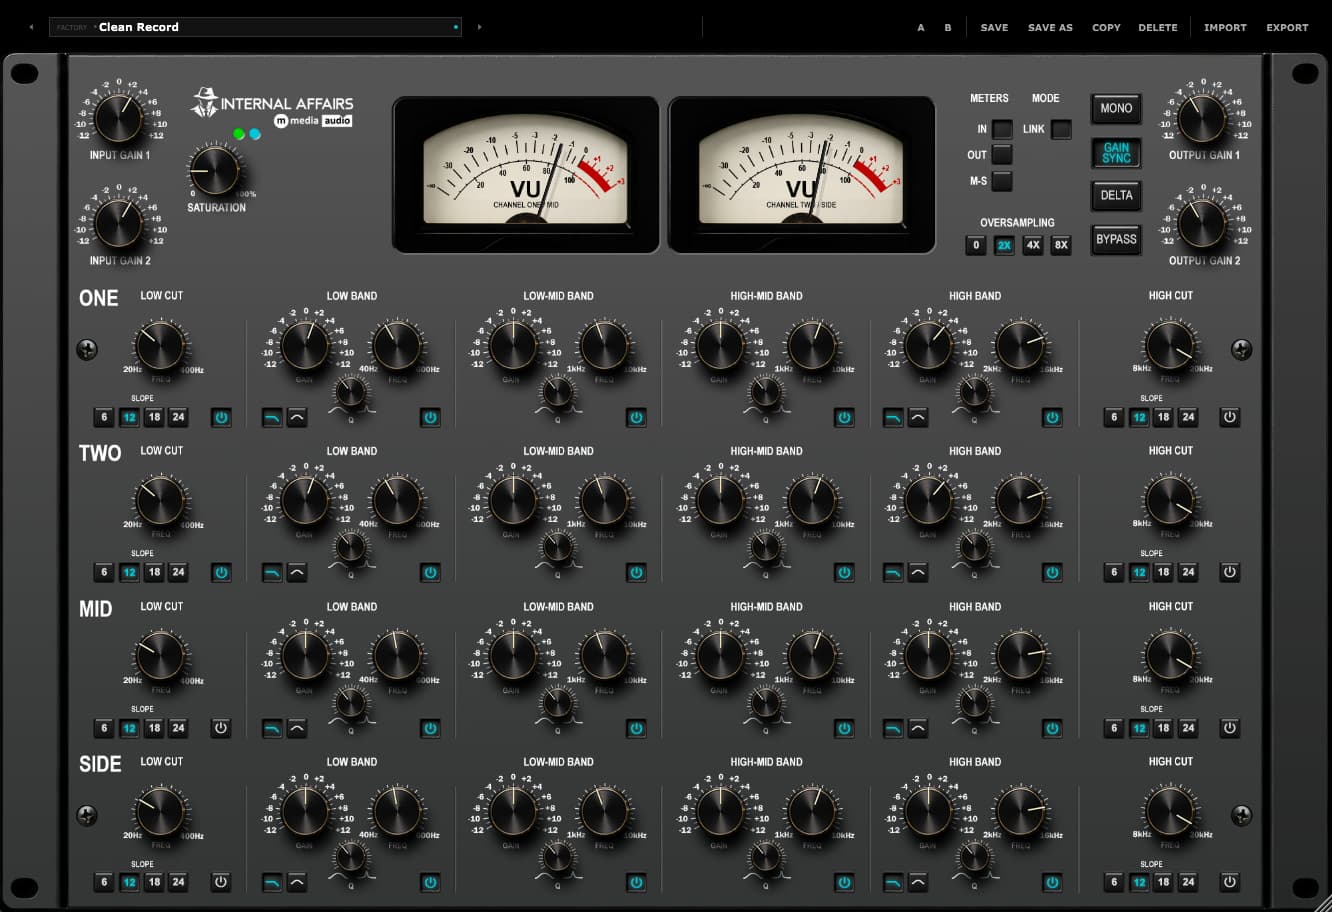Viewport: 1332px width, 912px height.
Task: Enable the LINK mode switch
Action: point(1061,129)
